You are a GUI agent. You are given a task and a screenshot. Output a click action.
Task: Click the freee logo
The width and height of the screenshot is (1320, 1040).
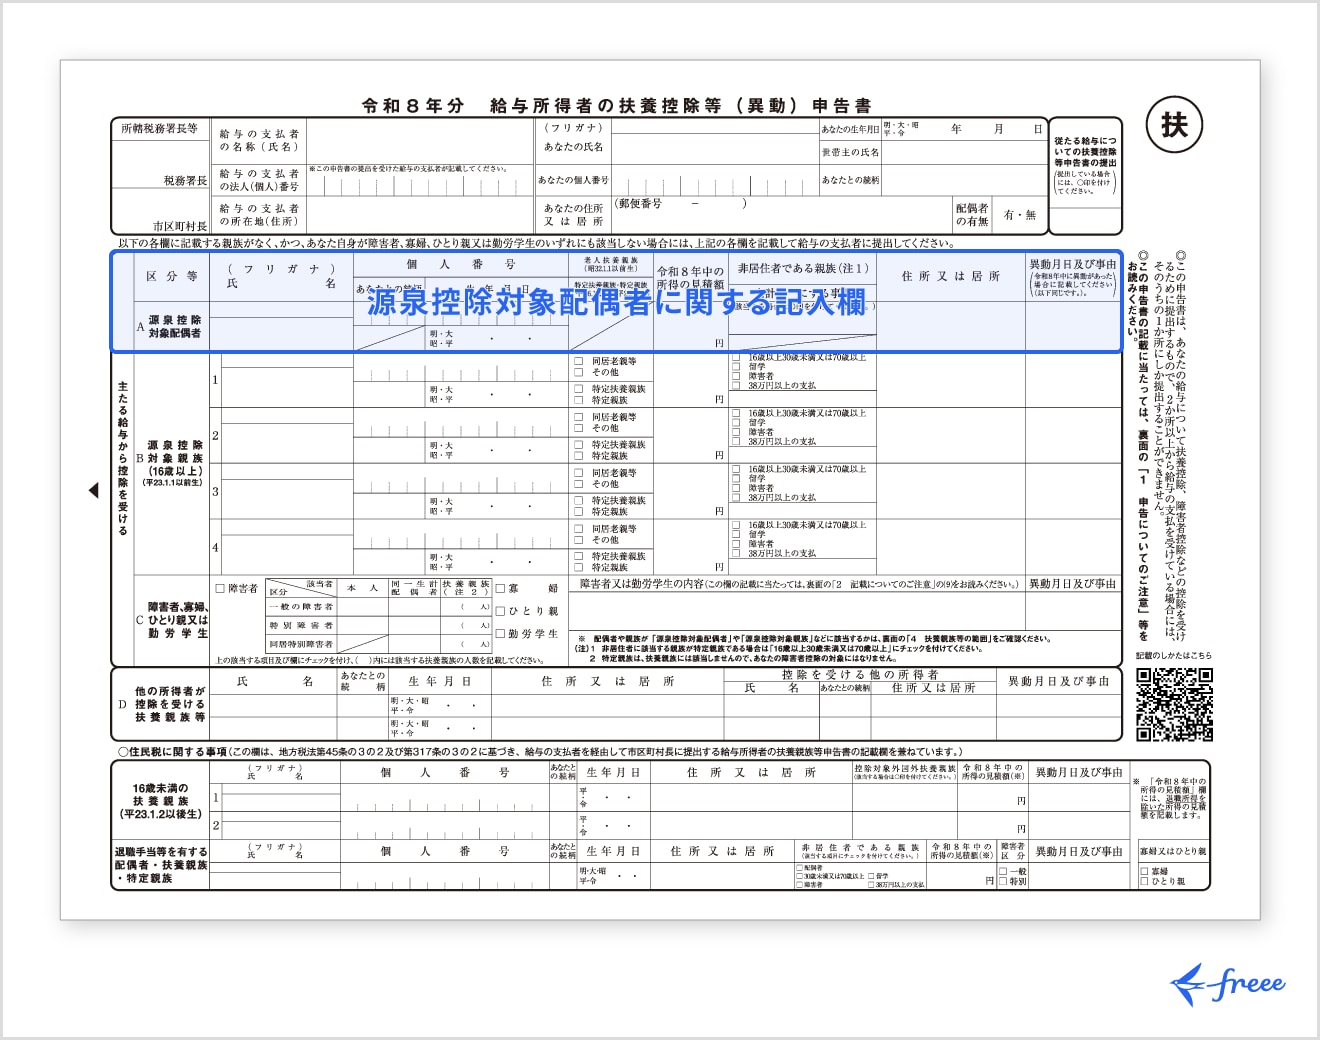click(1228, 984)
